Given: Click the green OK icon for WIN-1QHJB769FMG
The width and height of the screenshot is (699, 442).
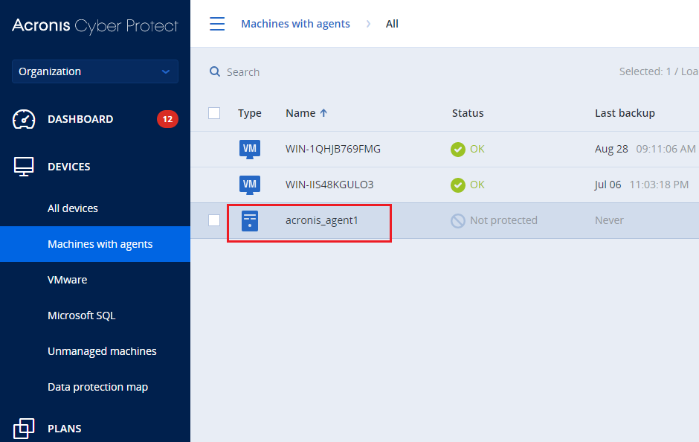Looking at the screenshot, I should coord(458,149).
